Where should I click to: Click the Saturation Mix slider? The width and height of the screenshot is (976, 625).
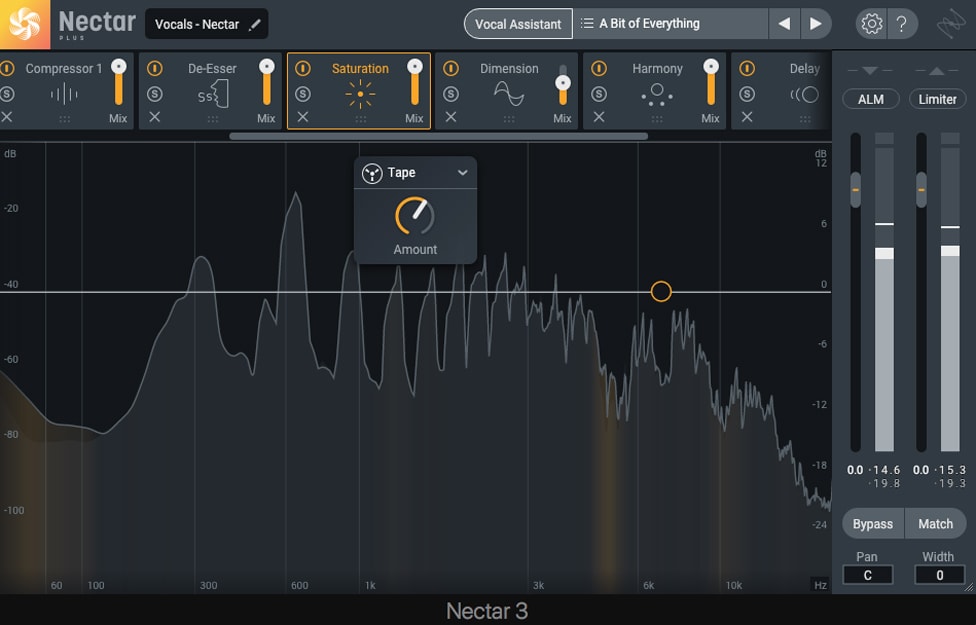(415, 83)
